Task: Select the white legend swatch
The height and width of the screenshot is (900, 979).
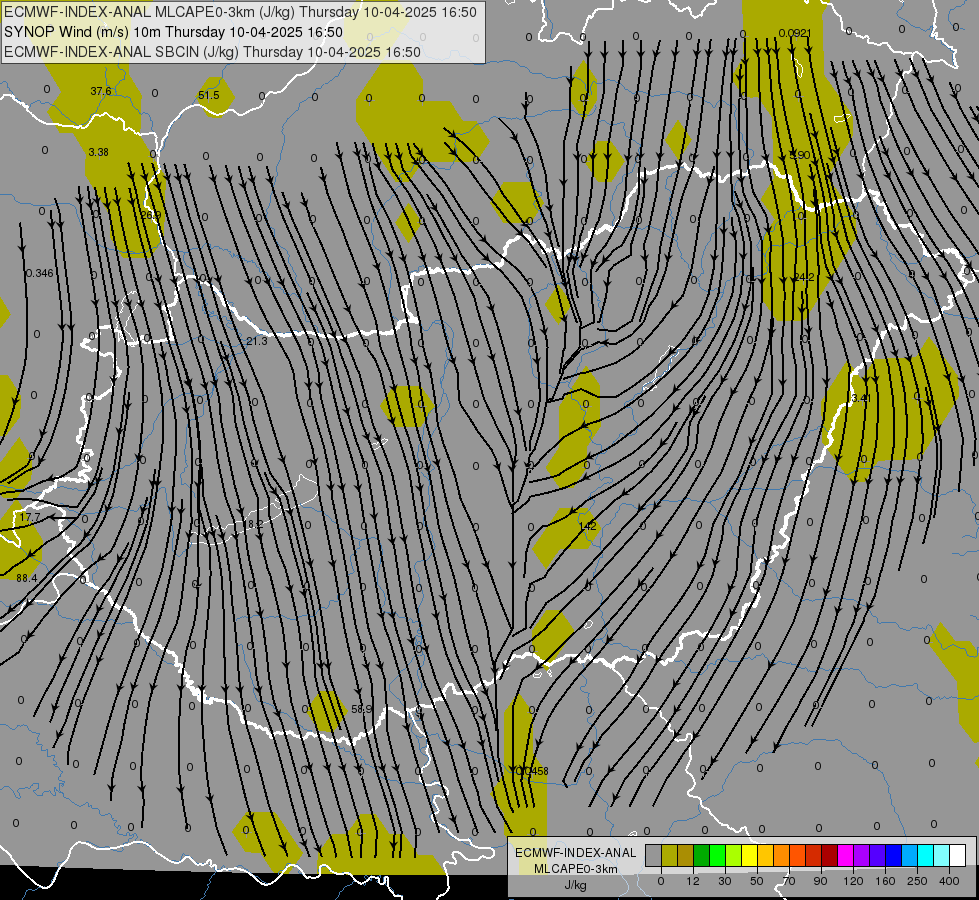Action: click(x=958, y=856)
